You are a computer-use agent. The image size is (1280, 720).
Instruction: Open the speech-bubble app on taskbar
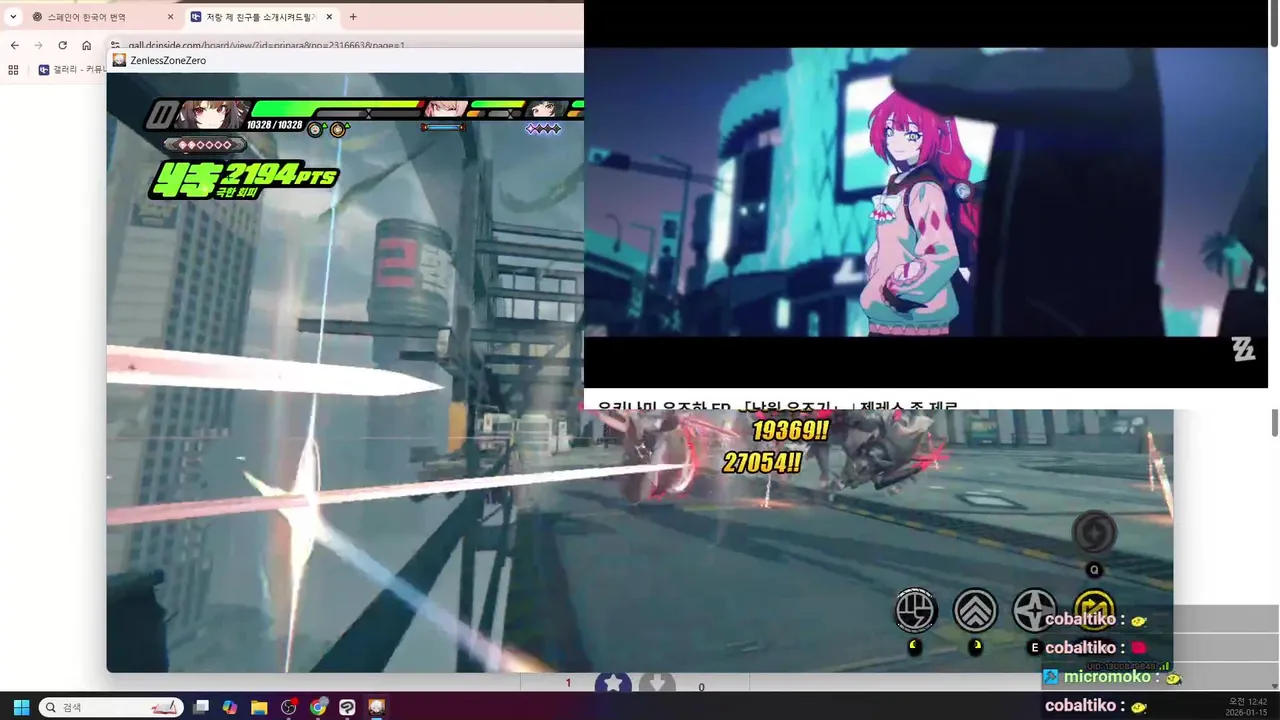(x=347, y=707)
